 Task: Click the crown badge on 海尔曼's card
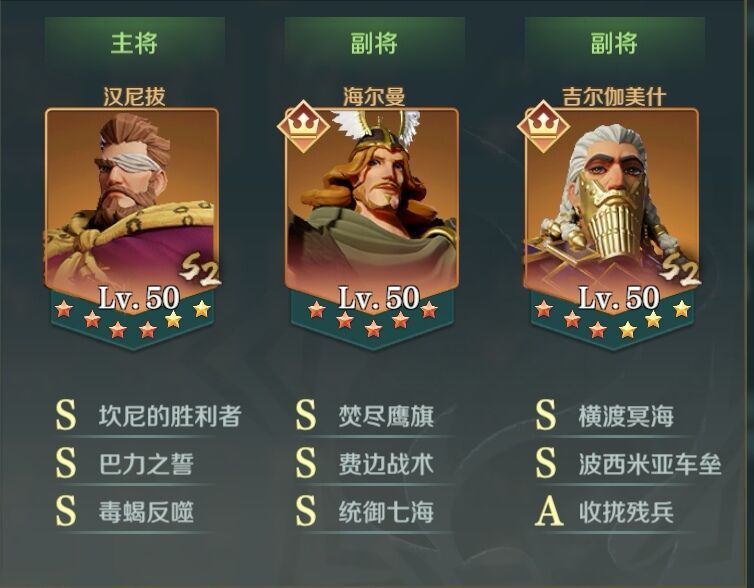click(x=303, y=126)
